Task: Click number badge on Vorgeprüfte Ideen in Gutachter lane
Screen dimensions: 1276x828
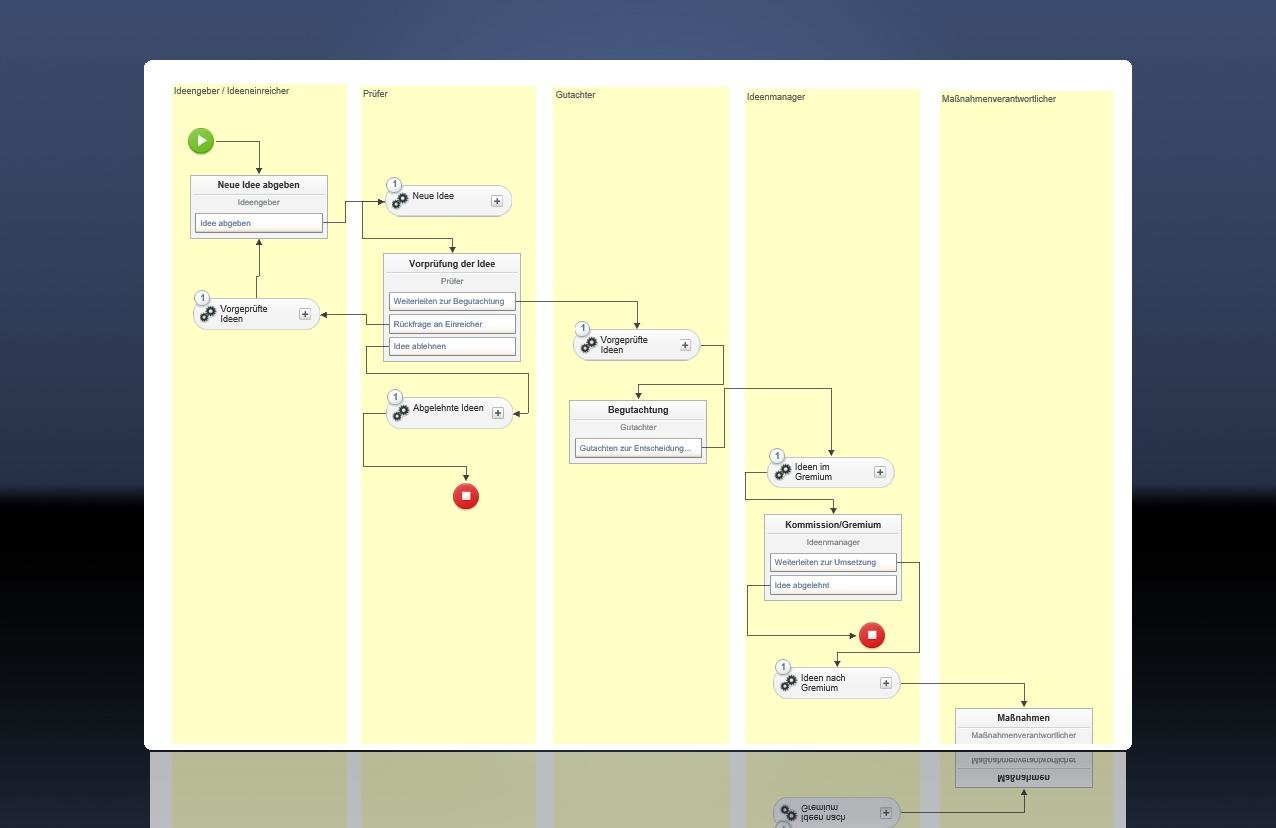Action: [583, 329]
